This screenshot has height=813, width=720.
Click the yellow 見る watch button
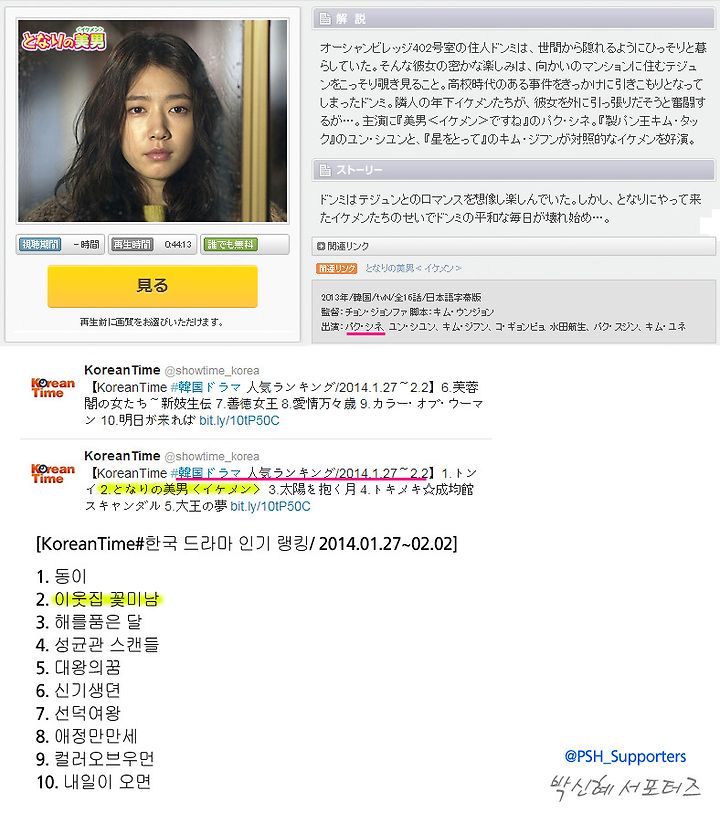pos(152,286)
